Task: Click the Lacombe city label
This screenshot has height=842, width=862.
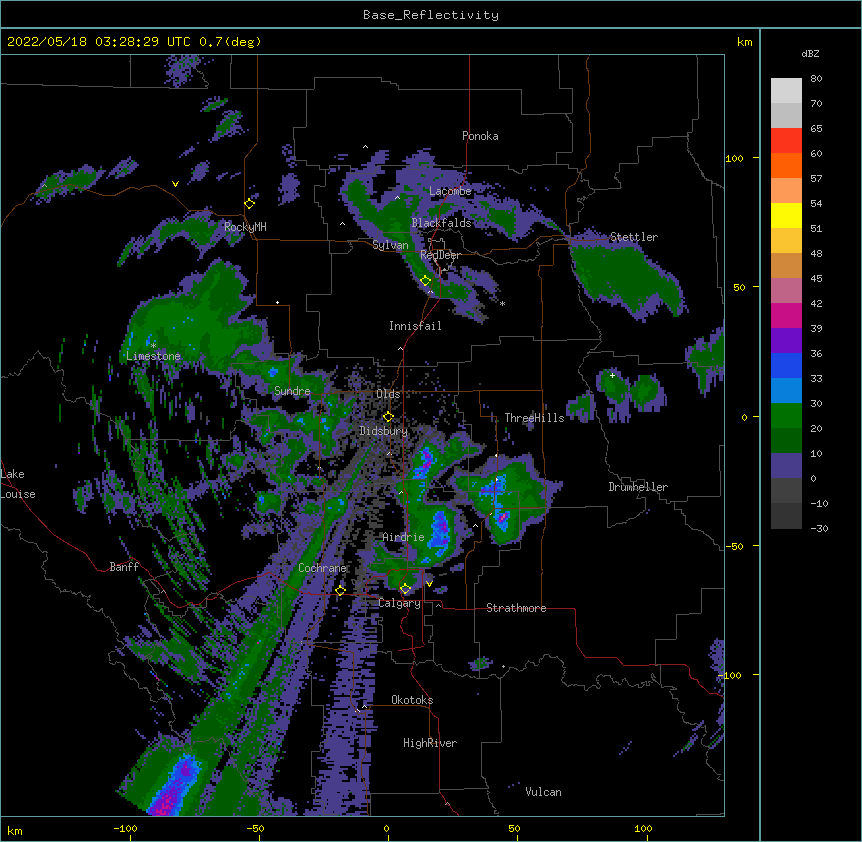Action: coord(450,191)
